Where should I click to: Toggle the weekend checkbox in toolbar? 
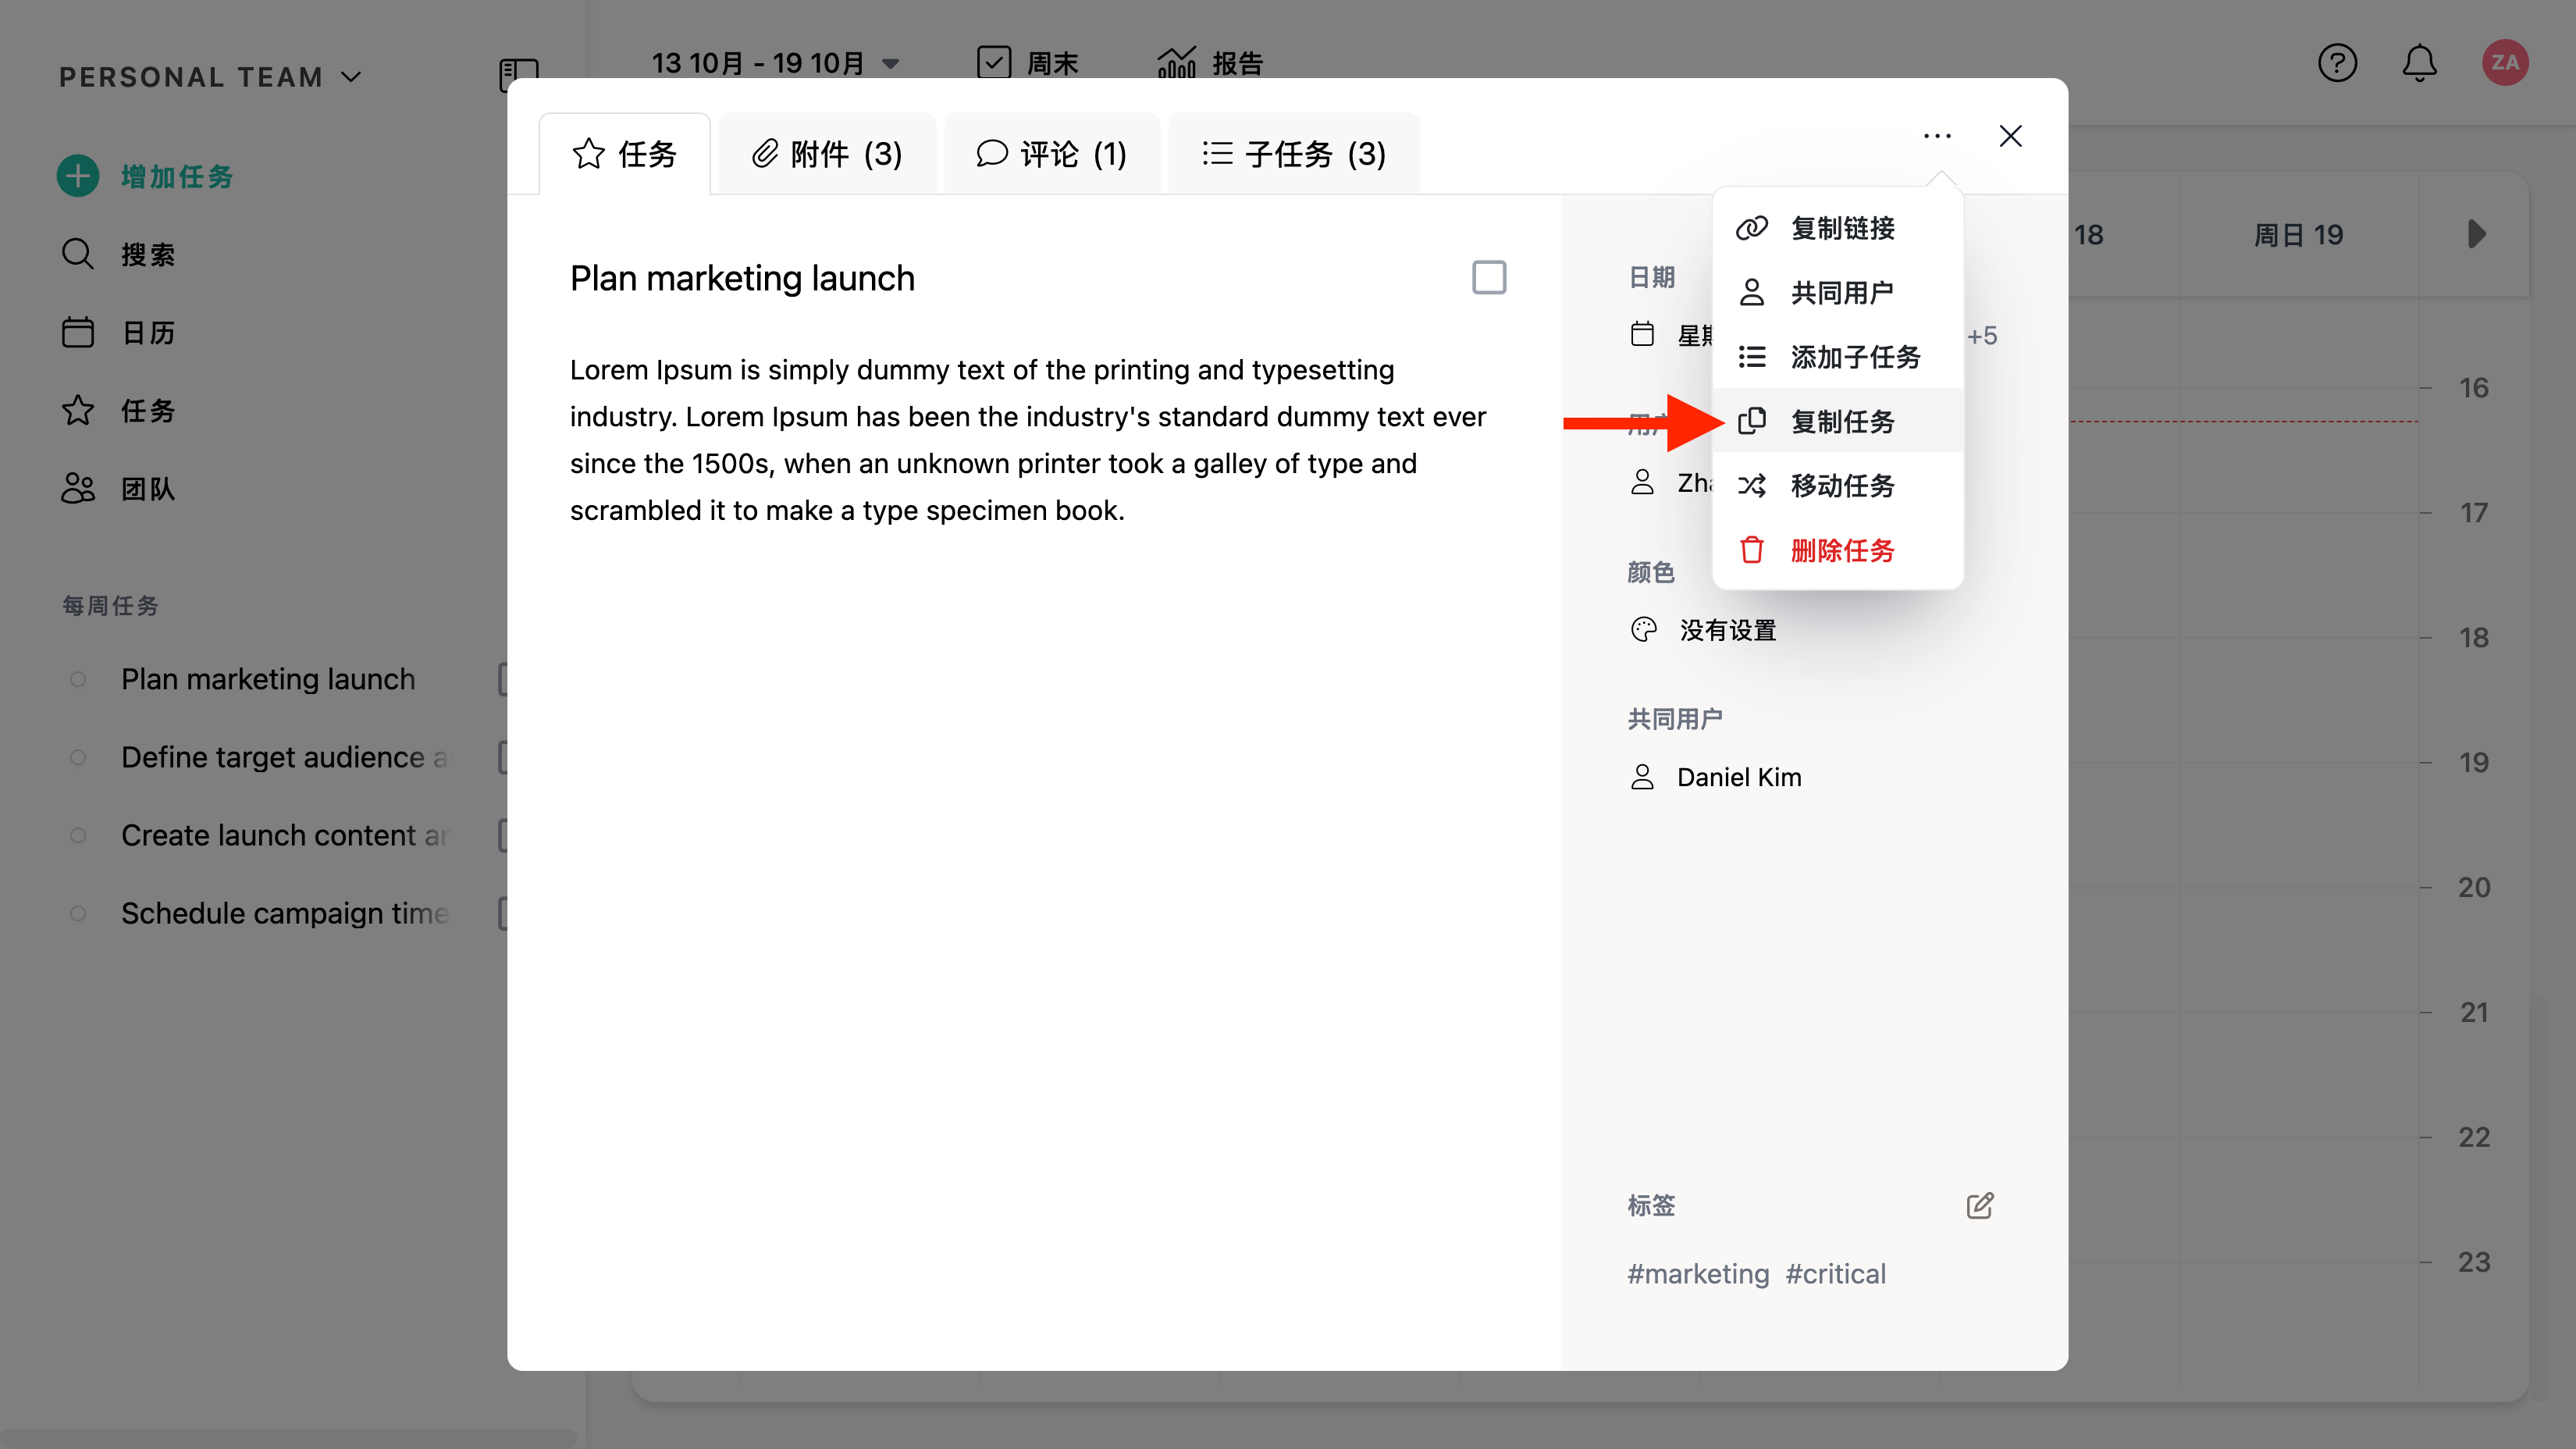[x=993, y=63]
